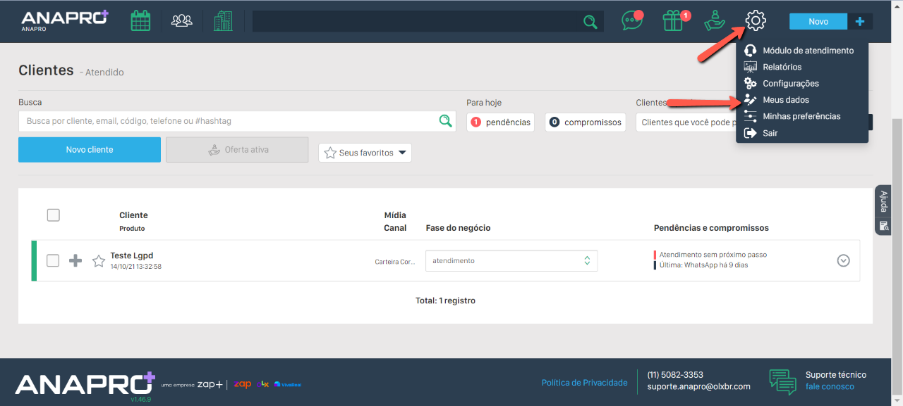
Task: Open the Política de Privacidade link
Action: tap(584, 382)
